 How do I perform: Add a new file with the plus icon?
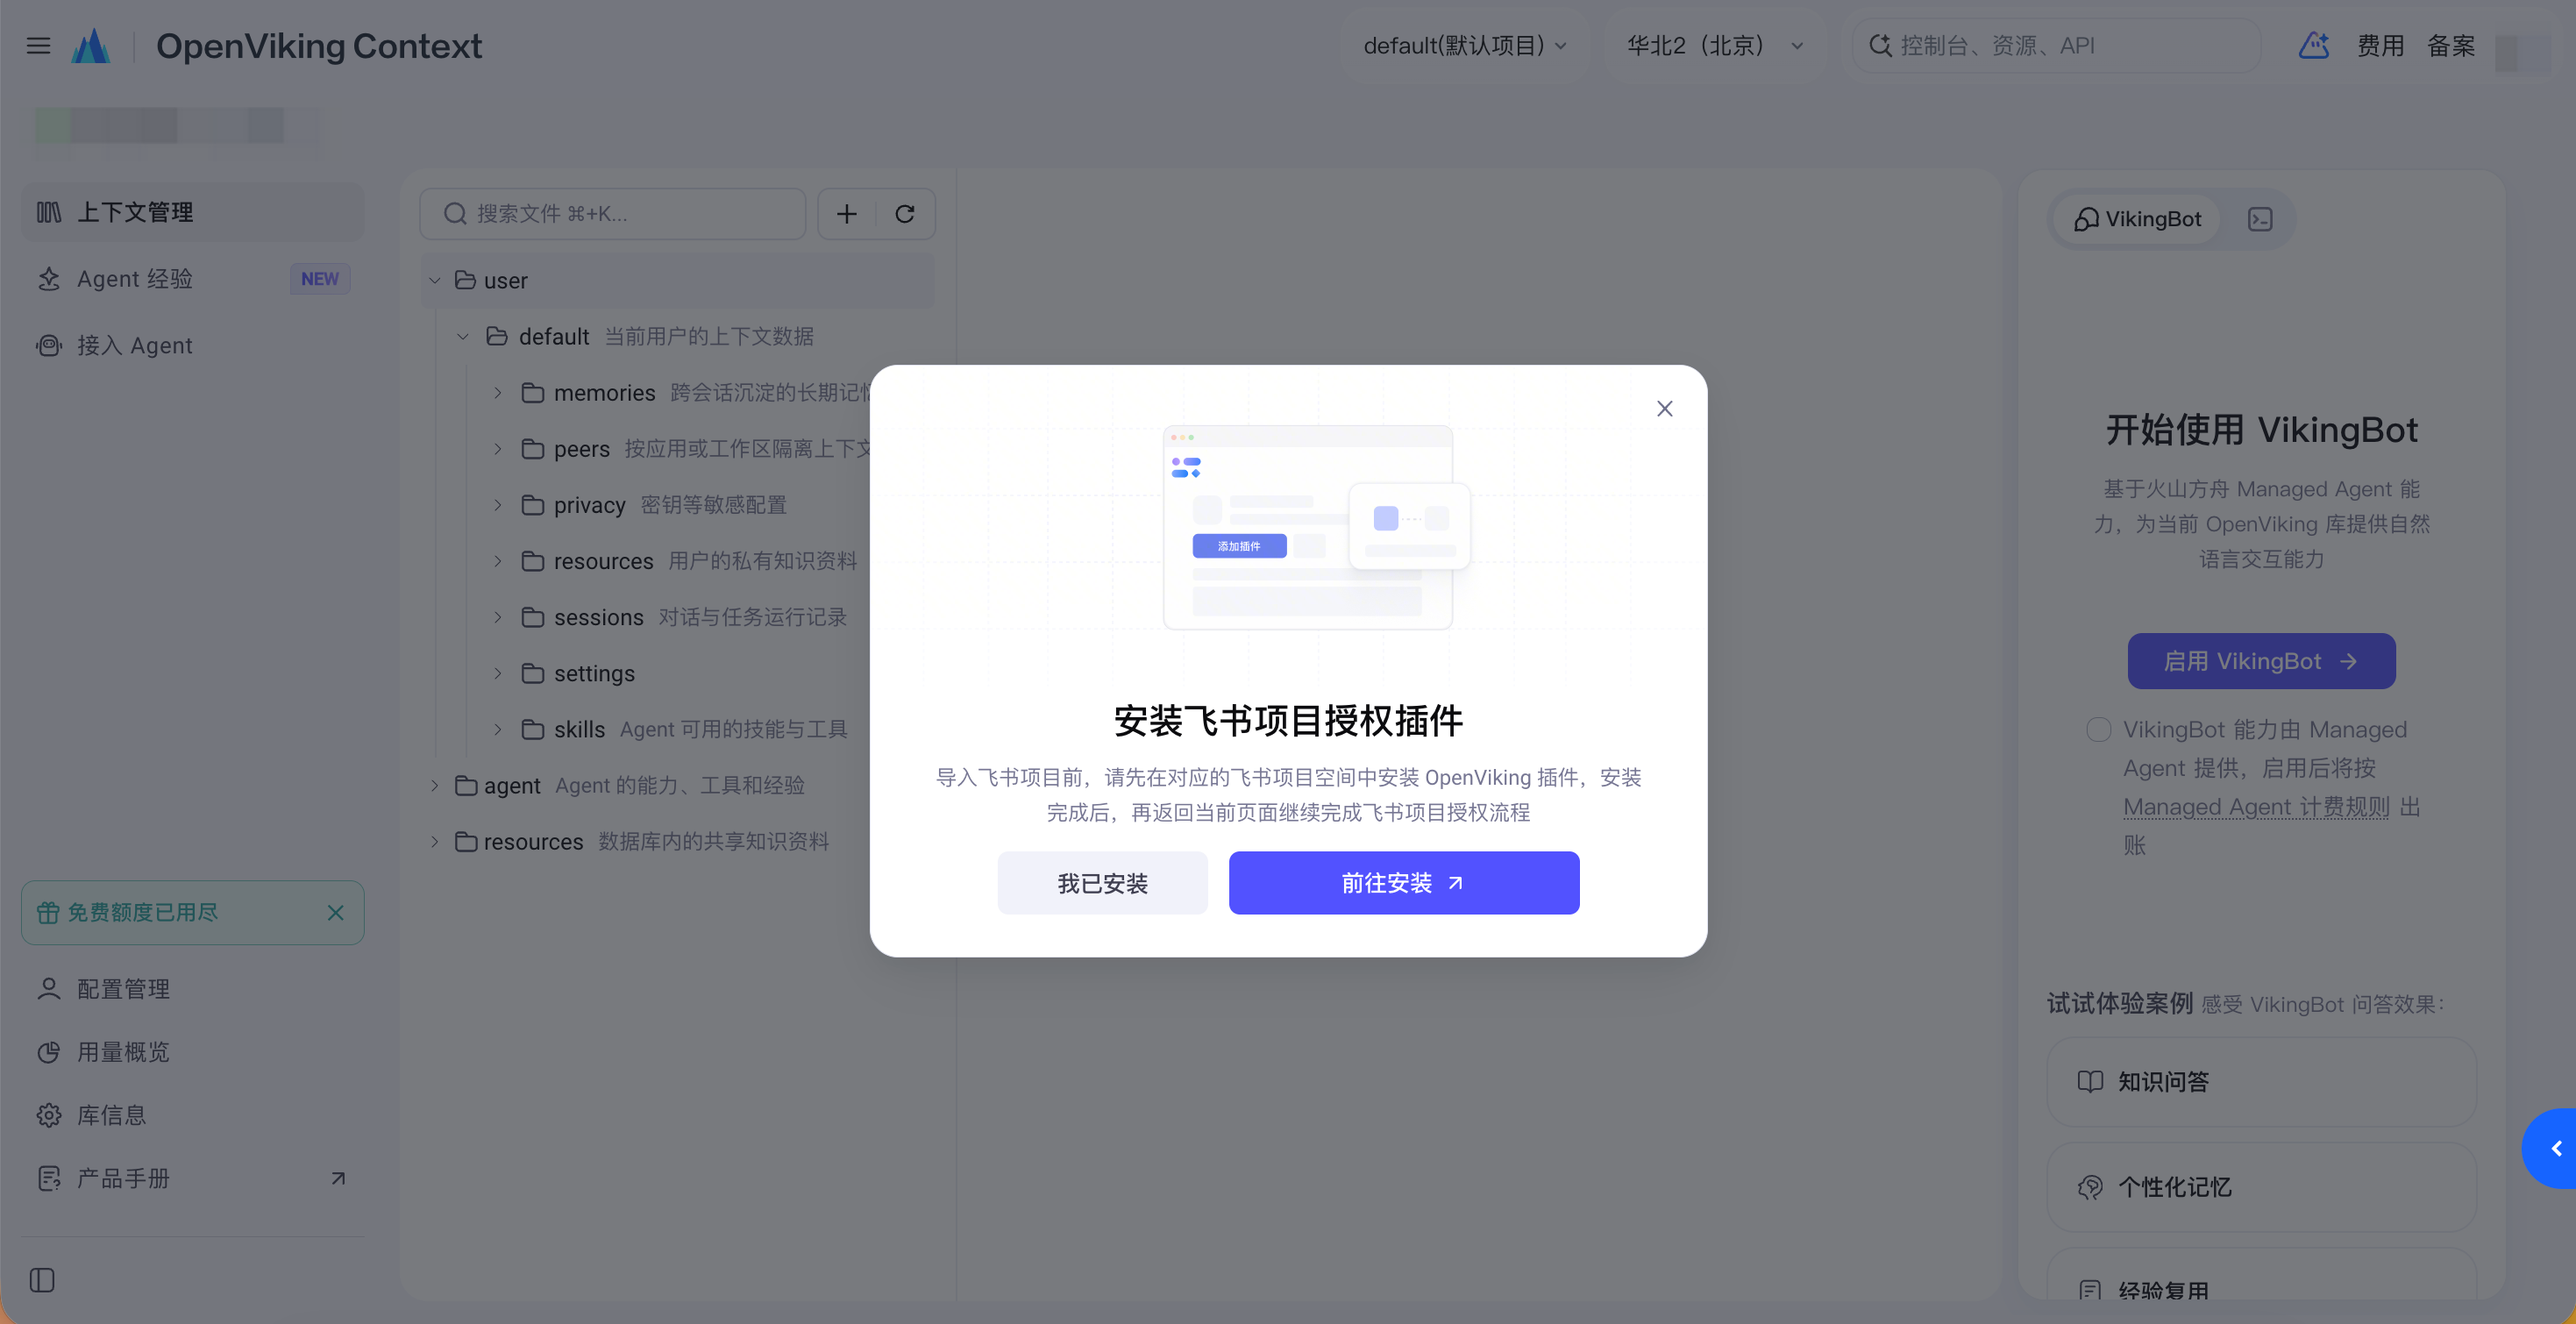847,214
